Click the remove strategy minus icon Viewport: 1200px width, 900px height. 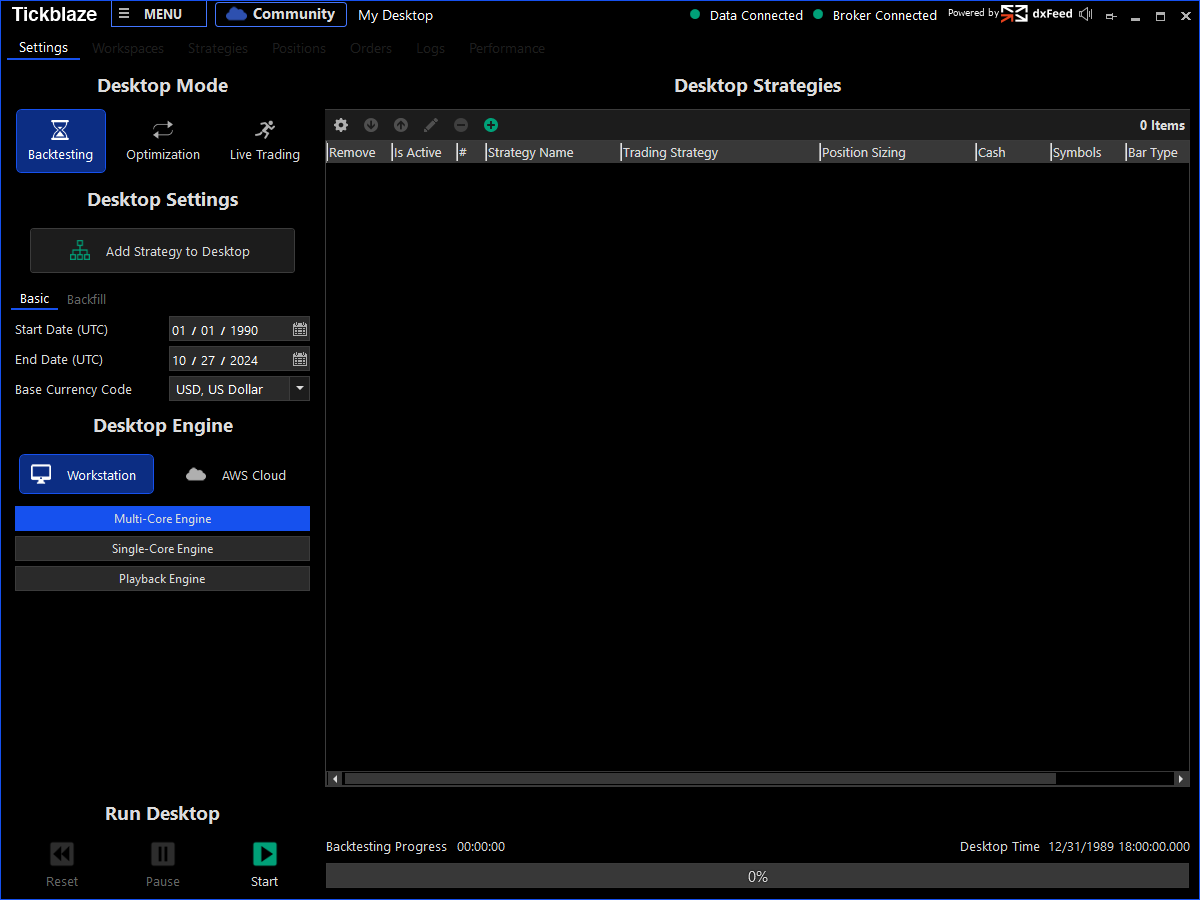tap(461, 125)
